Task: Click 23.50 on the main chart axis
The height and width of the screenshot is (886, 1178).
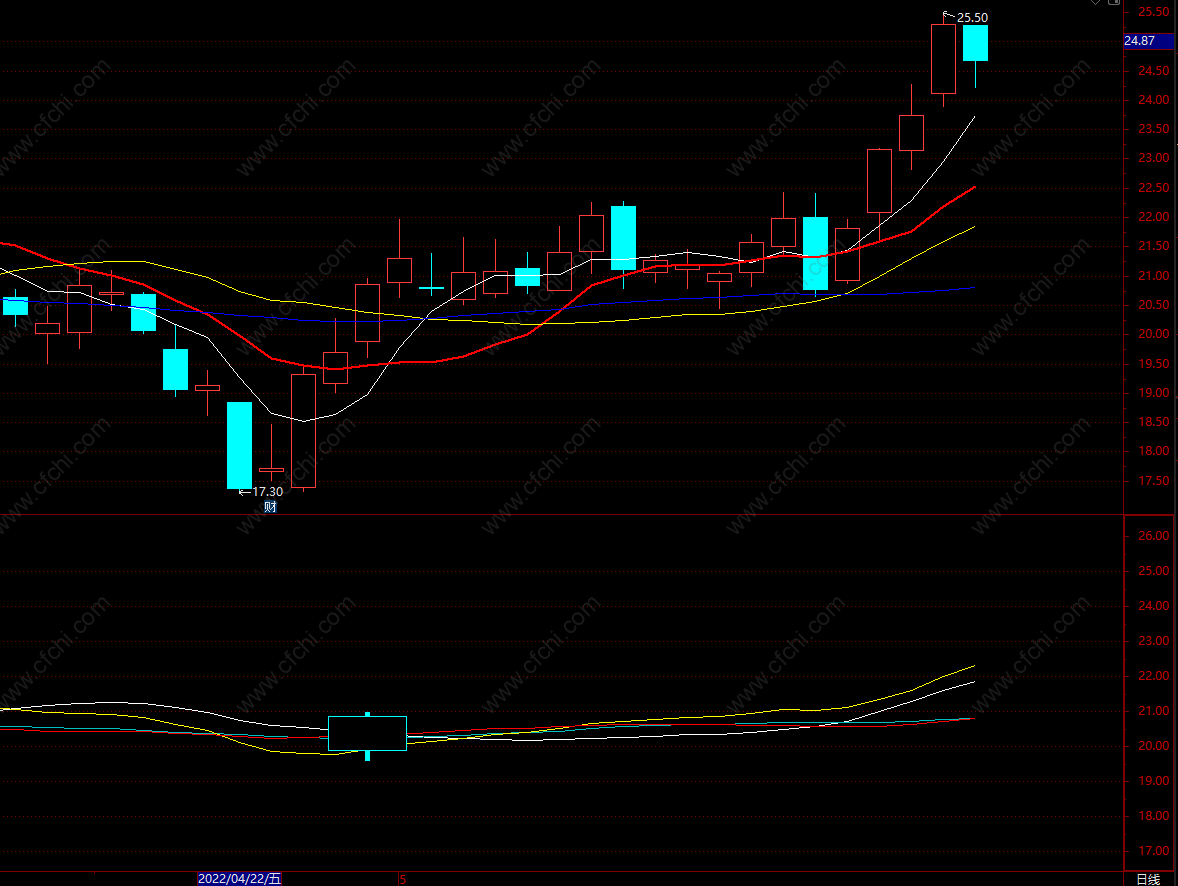Action: [x=1153, y=129]
